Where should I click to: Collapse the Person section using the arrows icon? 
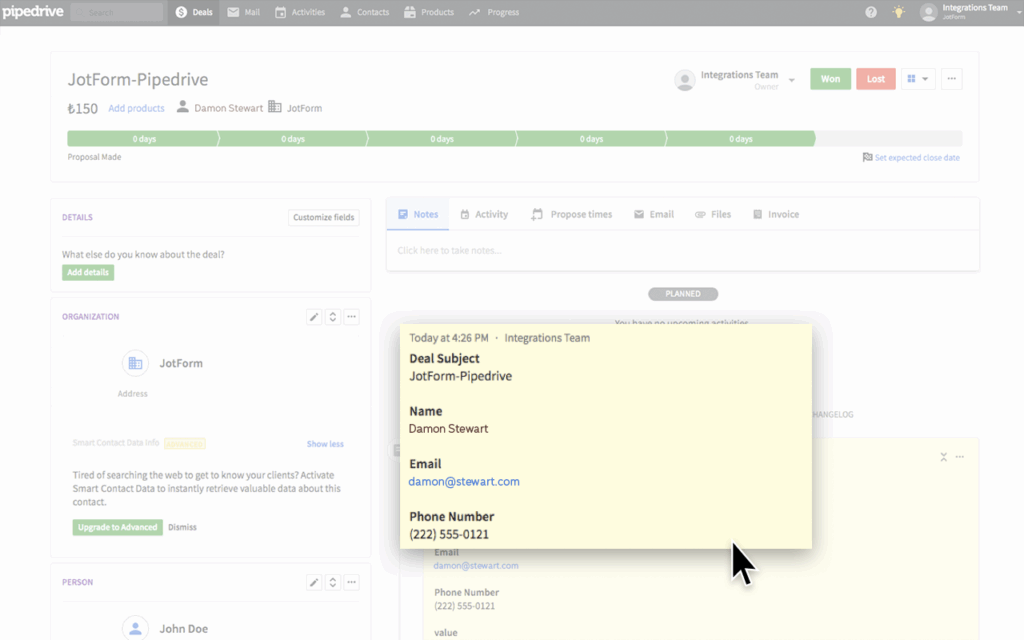point(332,582)
